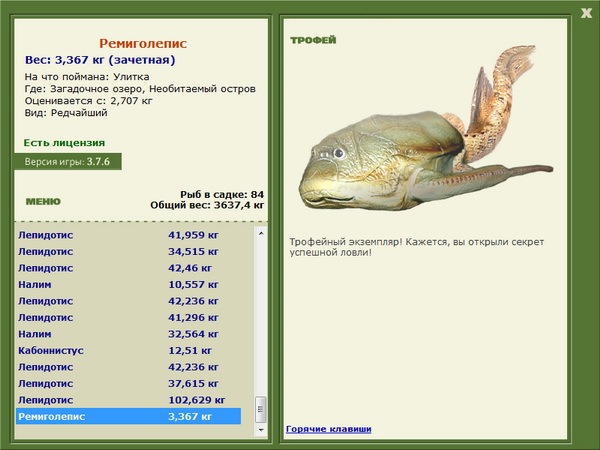Click the fish list scrollbar thumb
600x450 pixels.
261,409
